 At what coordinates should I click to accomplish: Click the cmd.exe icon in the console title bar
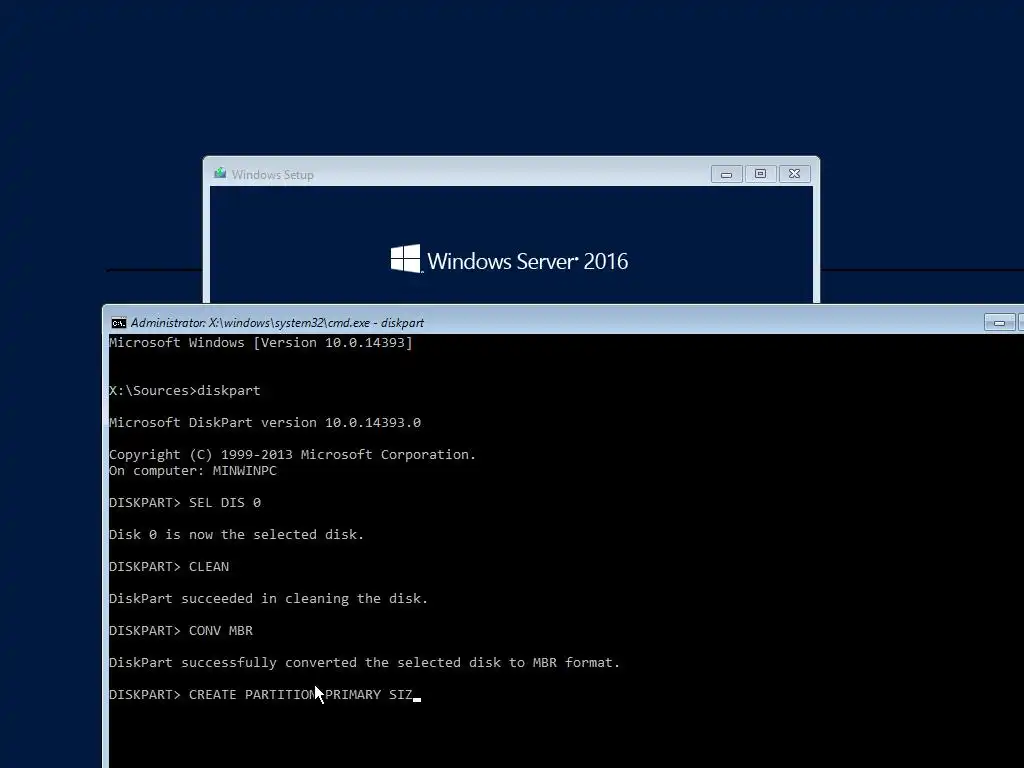point(119,323)
